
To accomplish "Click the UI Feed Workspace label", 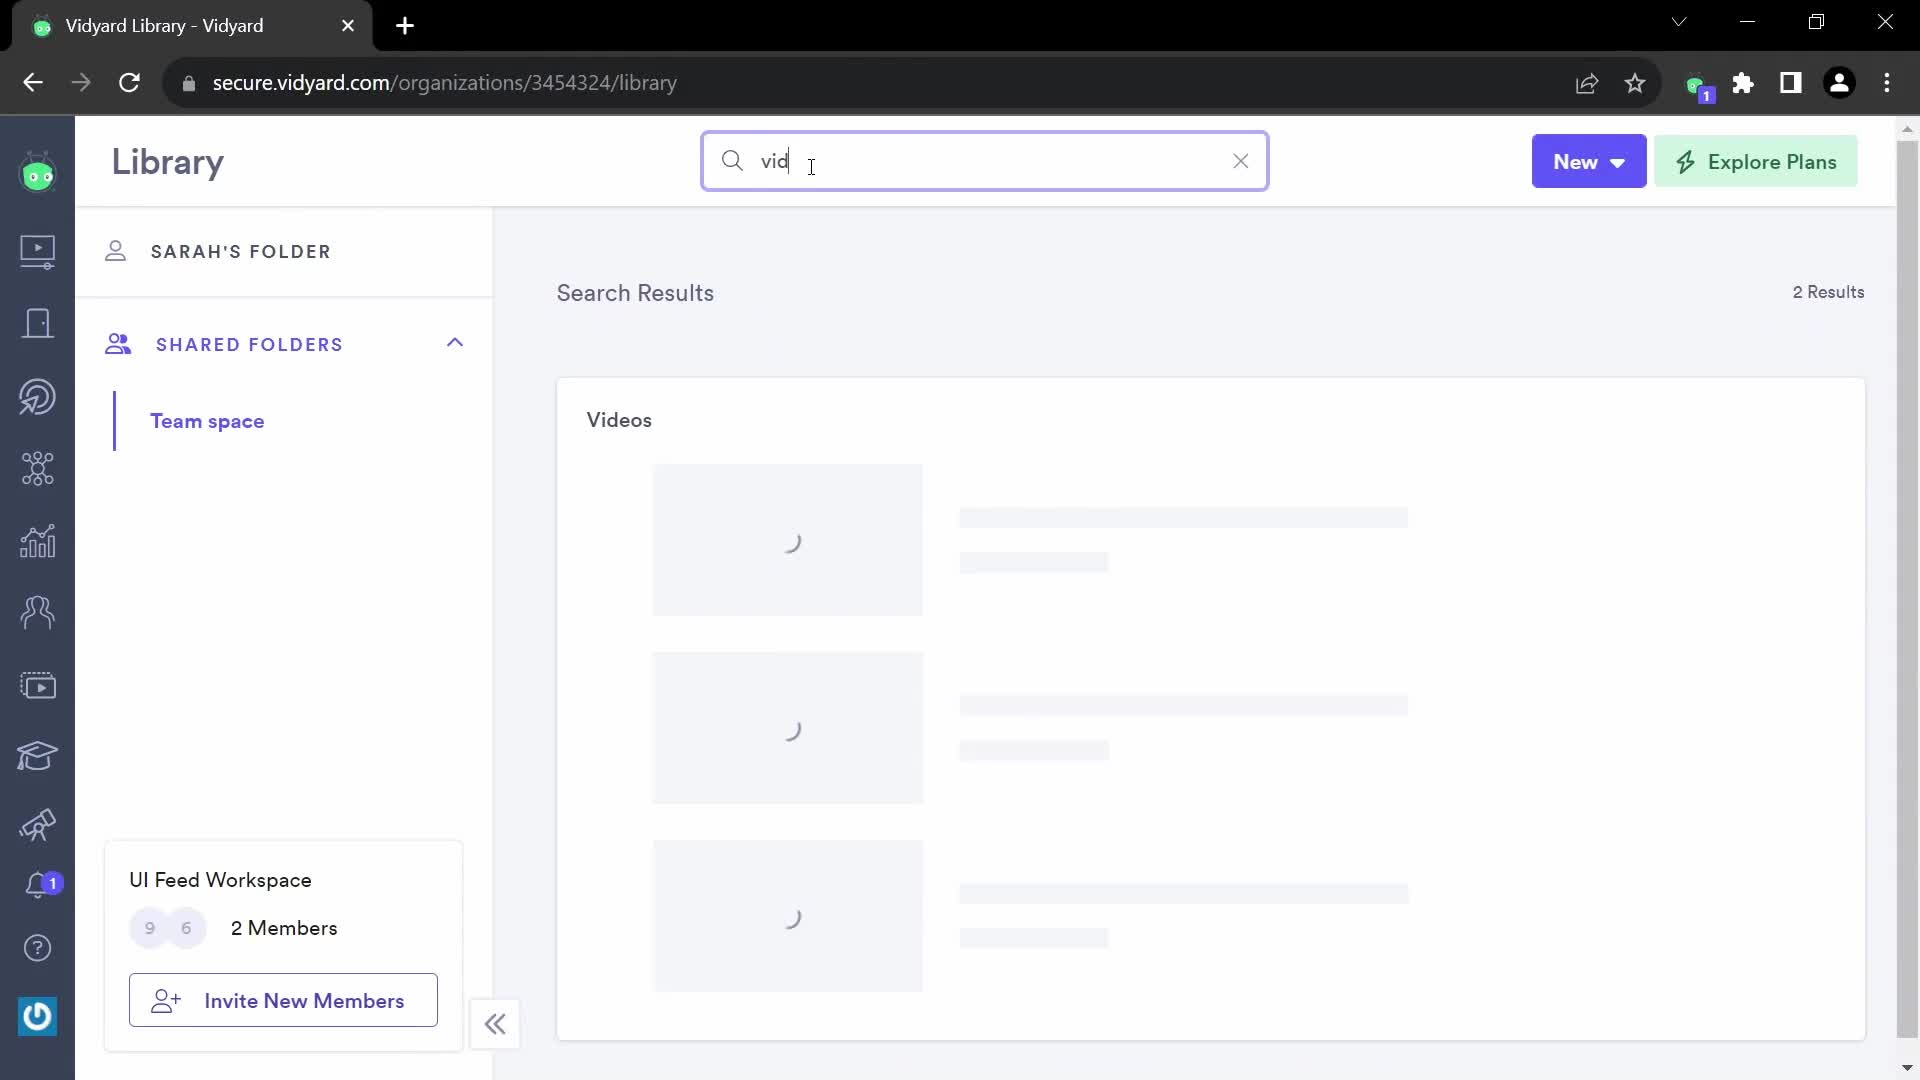I will 220,880.
